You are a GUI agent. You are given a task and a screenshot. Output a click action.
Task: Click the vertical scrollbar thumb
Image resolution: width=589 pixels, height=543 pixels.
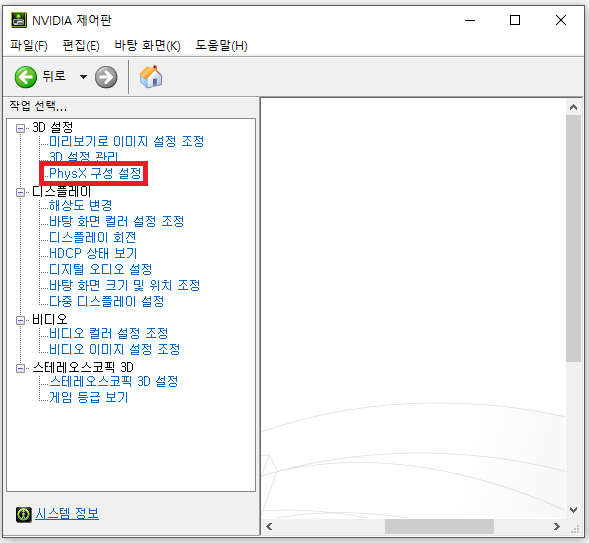coord(573,238)
